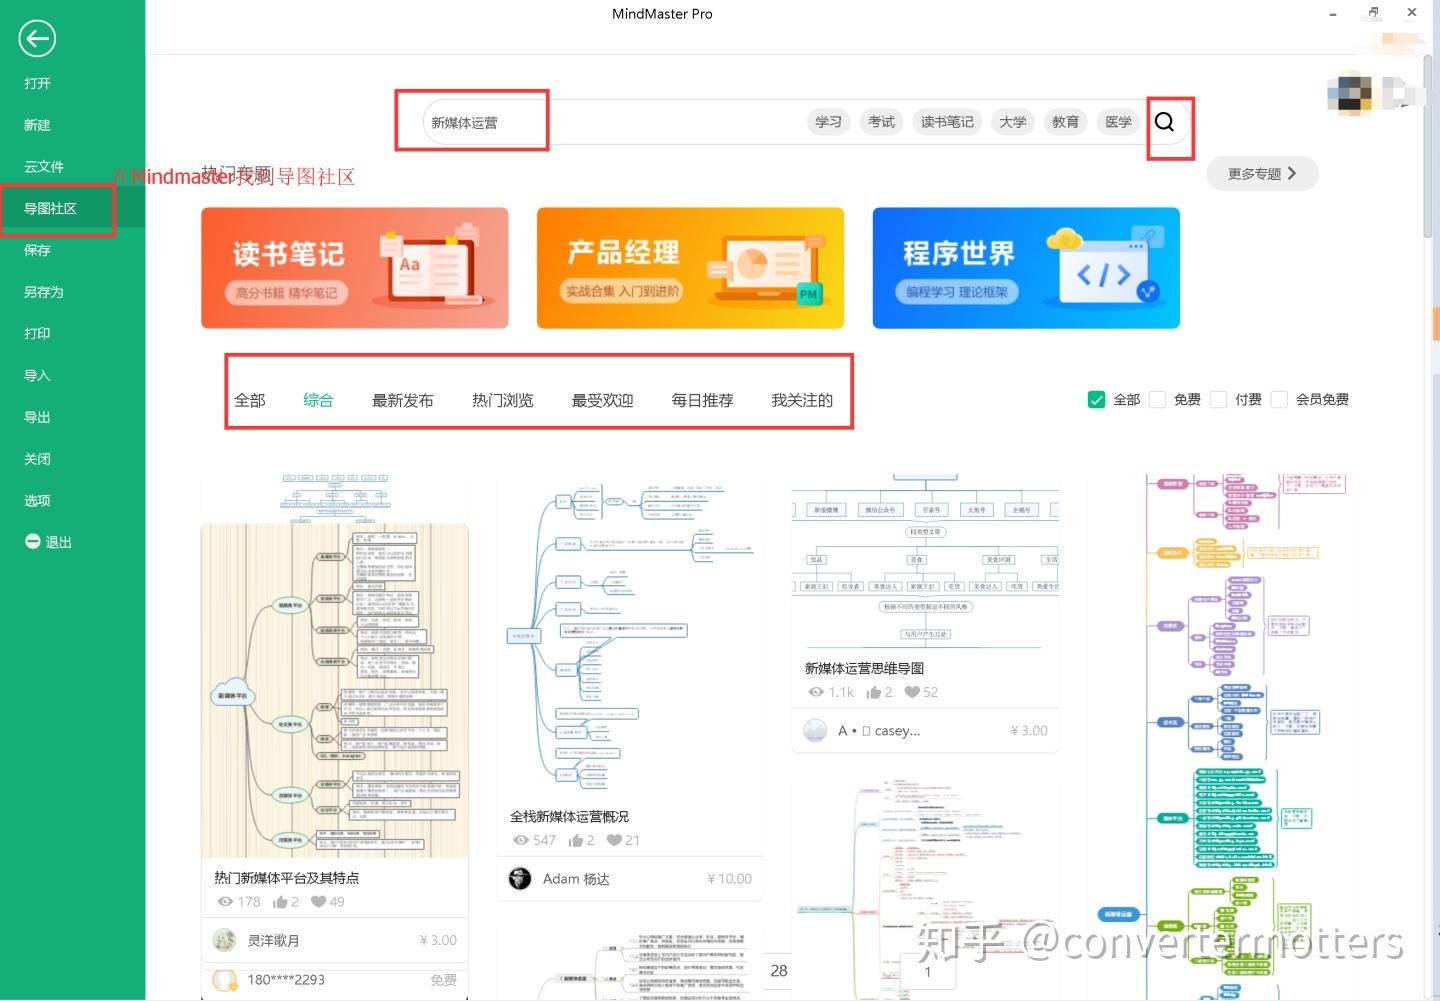
Task: Open author casey avatar
Action: (x=815, y=730)
